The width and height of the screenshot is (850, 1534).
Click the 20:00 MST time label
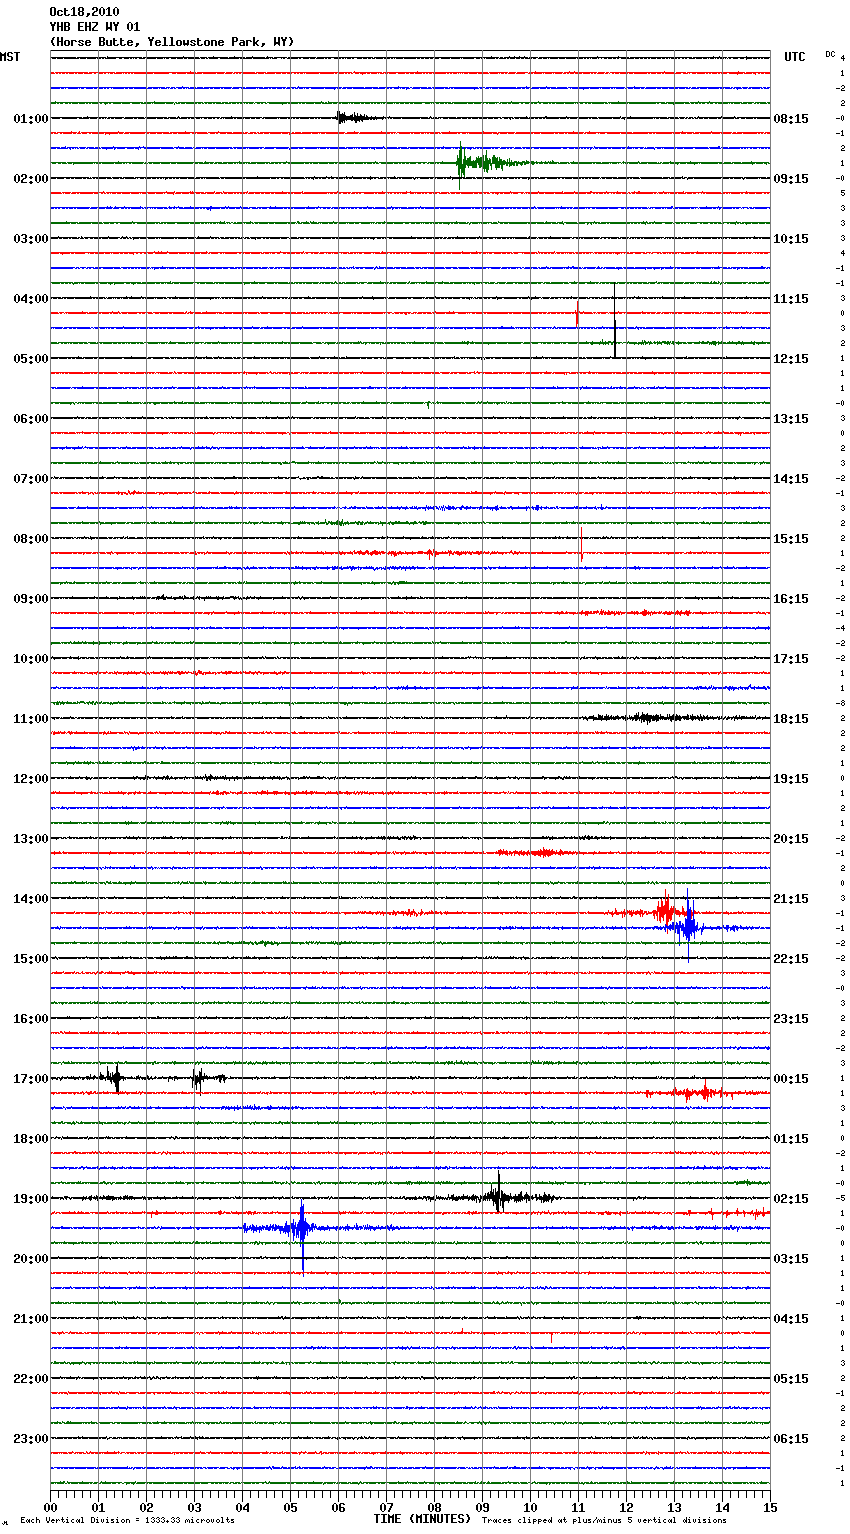(30, 1259)
